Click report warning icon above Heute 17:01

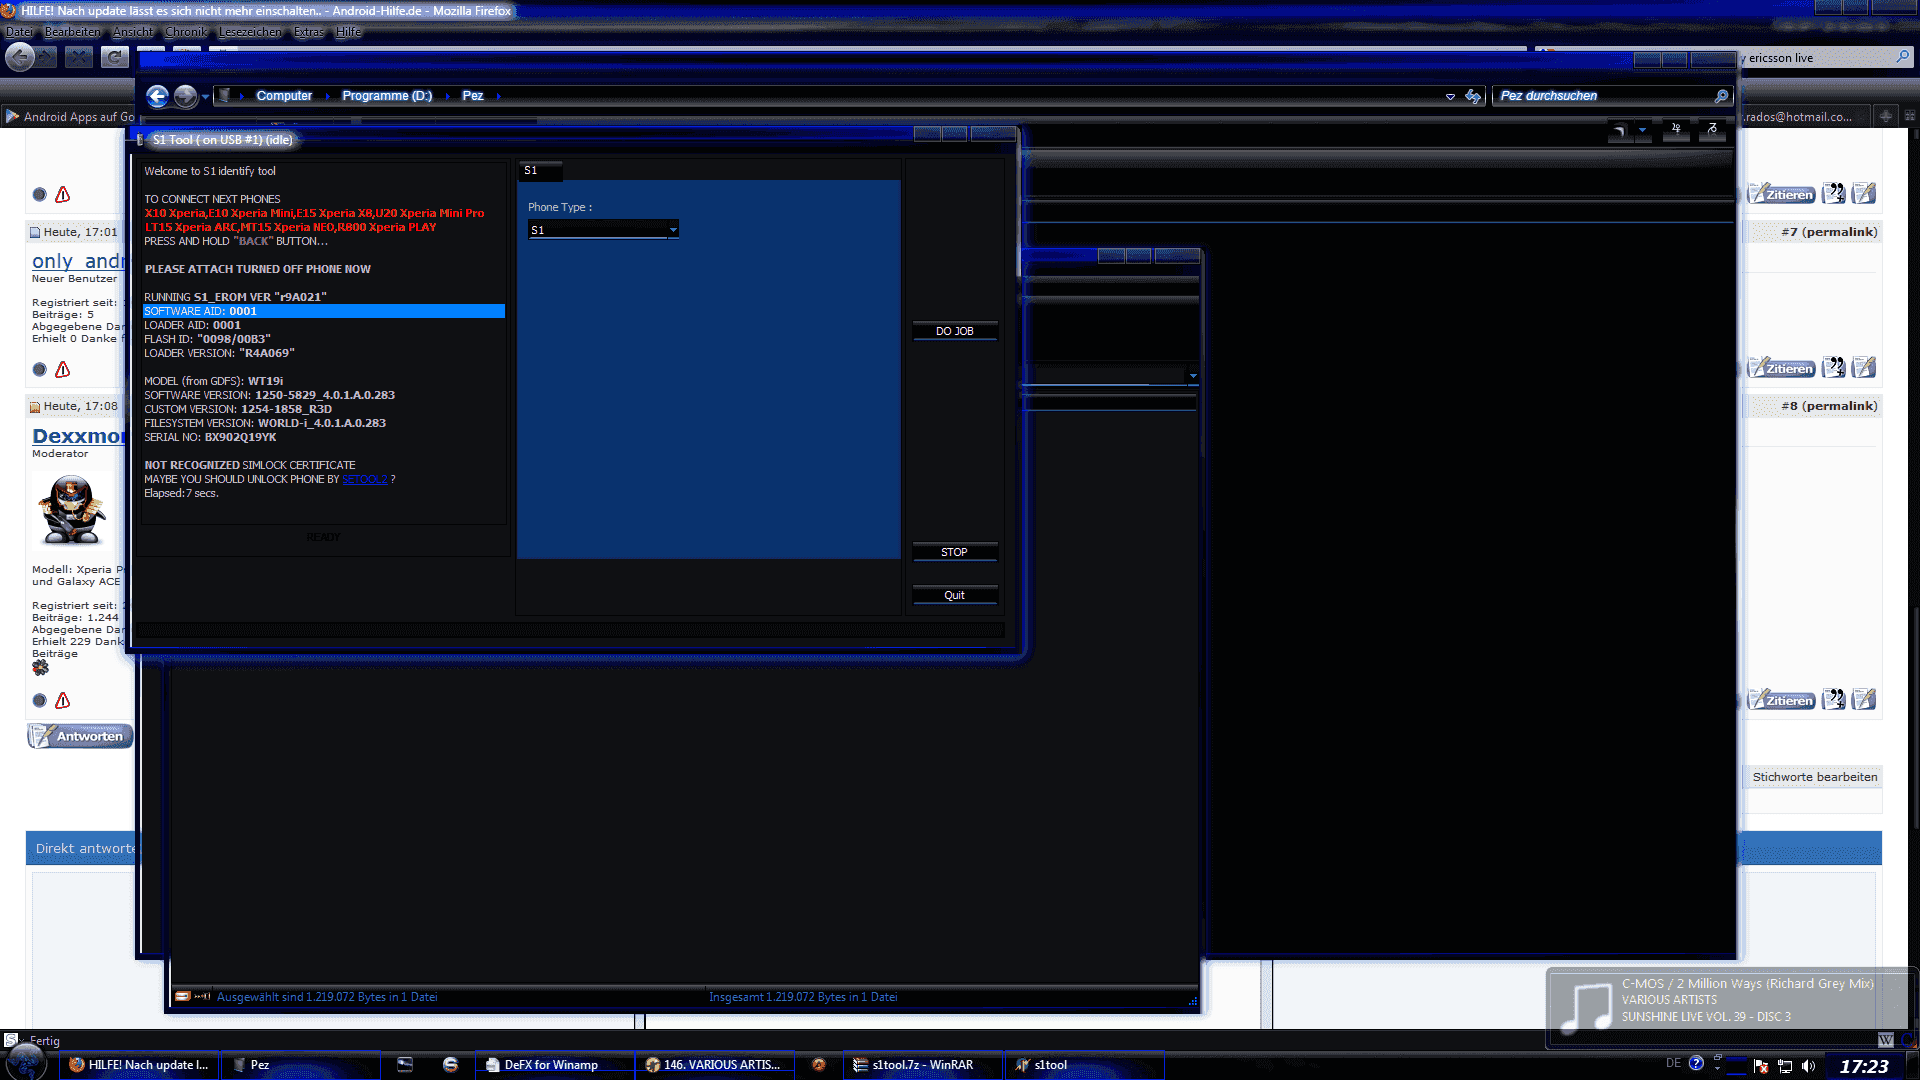(x=63, y=194)
